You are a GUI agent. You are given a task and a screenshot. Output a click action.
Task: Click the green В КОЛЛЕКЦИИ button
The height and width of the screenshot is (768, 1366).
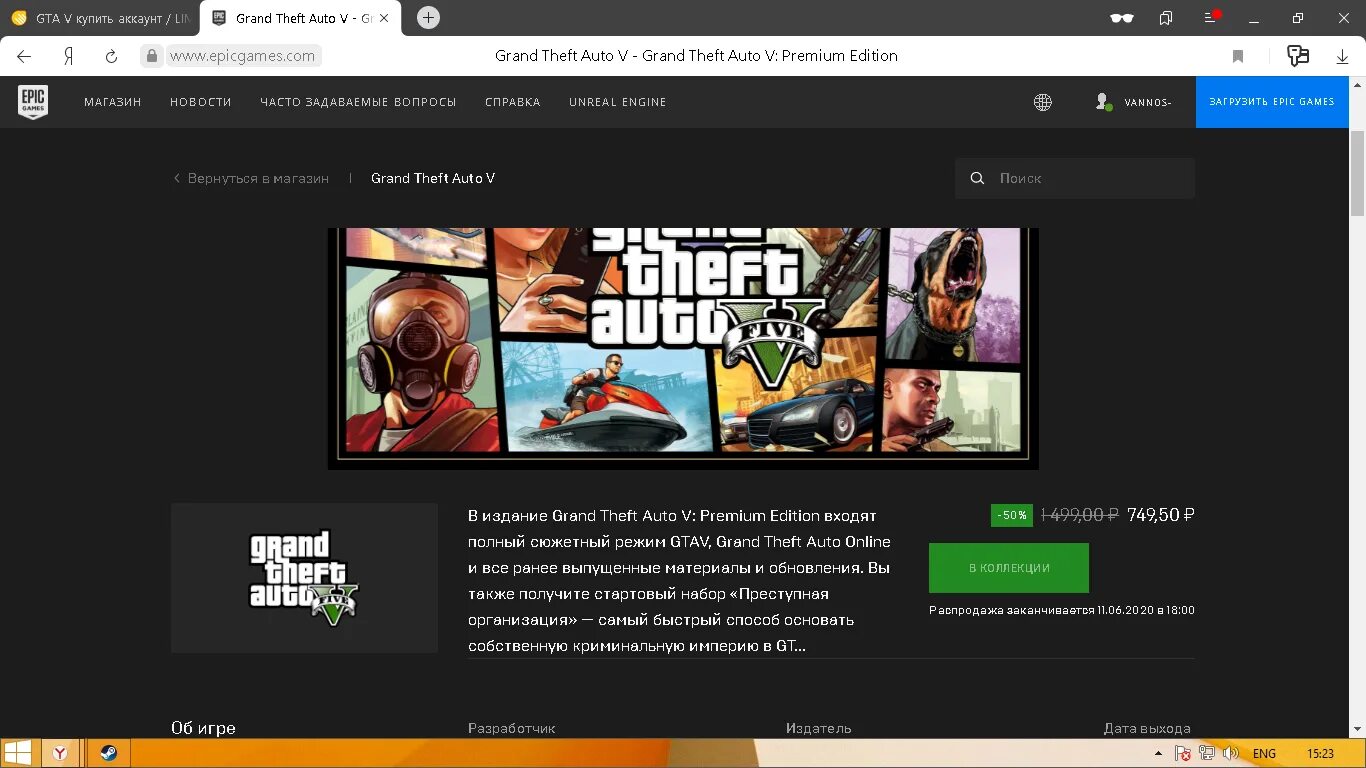(x=1009, y=568)
